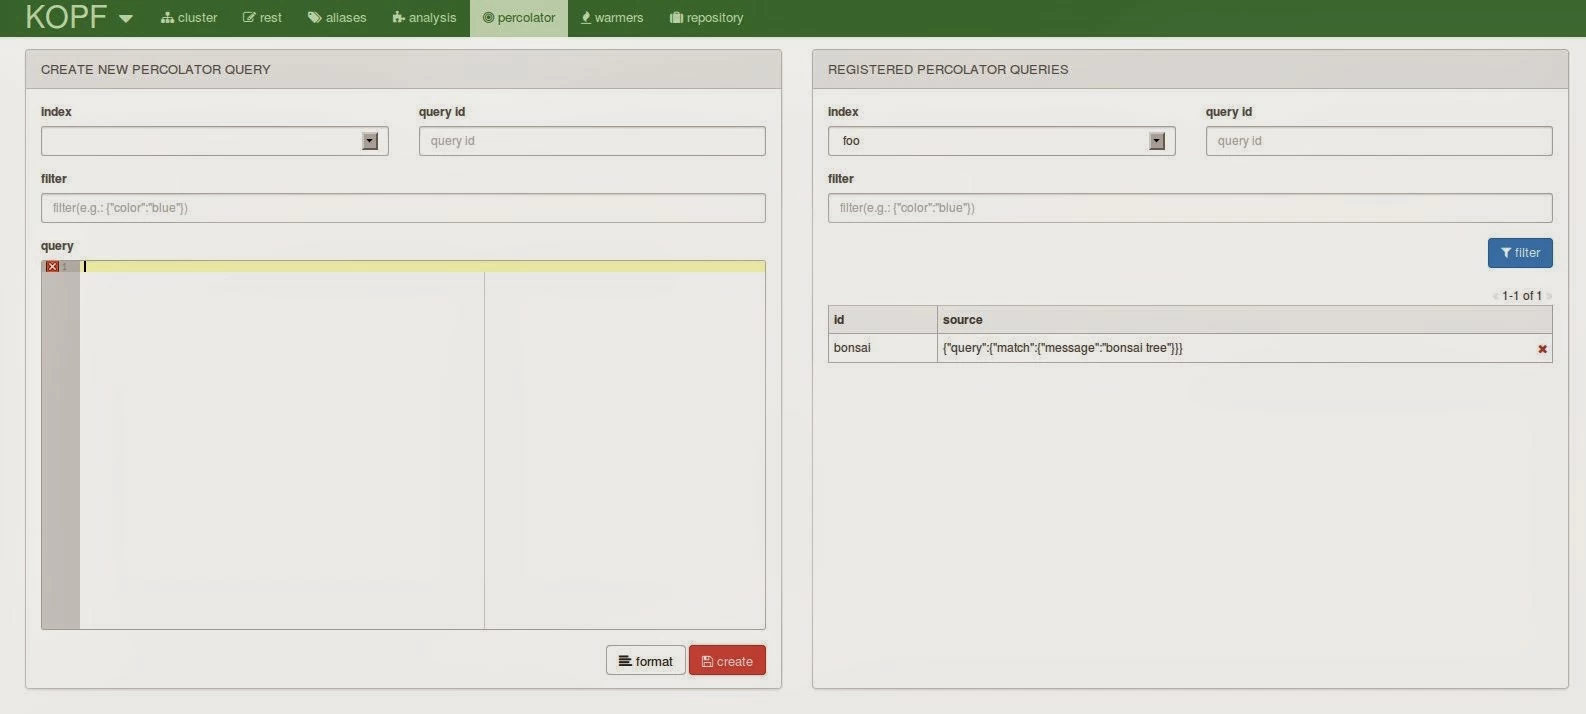Open the rest tab
The width and height of the screenshot is (1586, 714).
262,18
